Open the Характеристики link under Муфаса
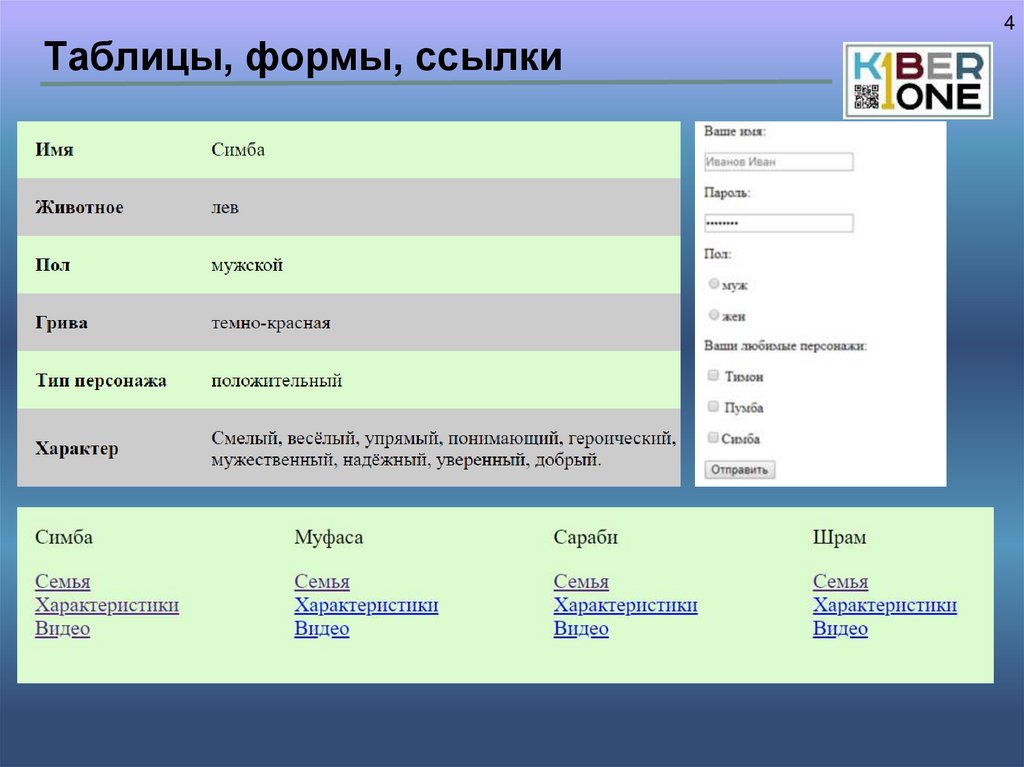1024x767 pixels. 366,605
